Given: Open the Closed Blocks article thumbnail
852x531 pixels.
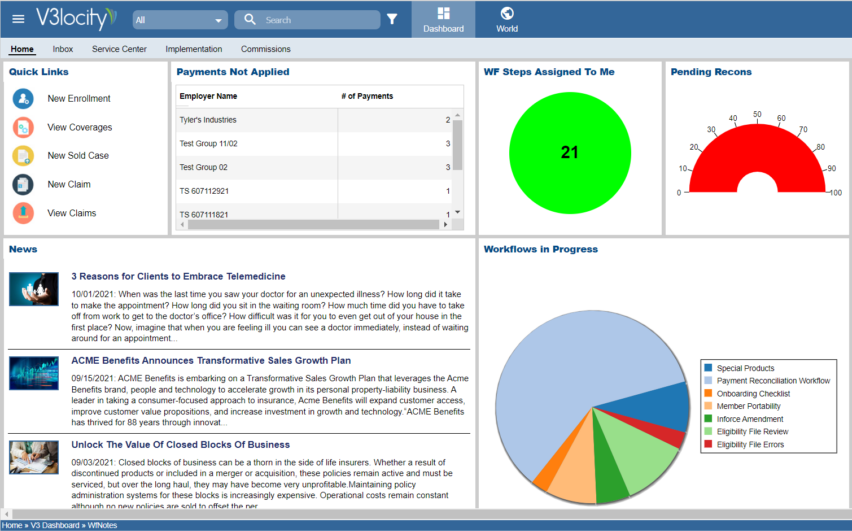Looking at the screenshot, I should 34,457.
